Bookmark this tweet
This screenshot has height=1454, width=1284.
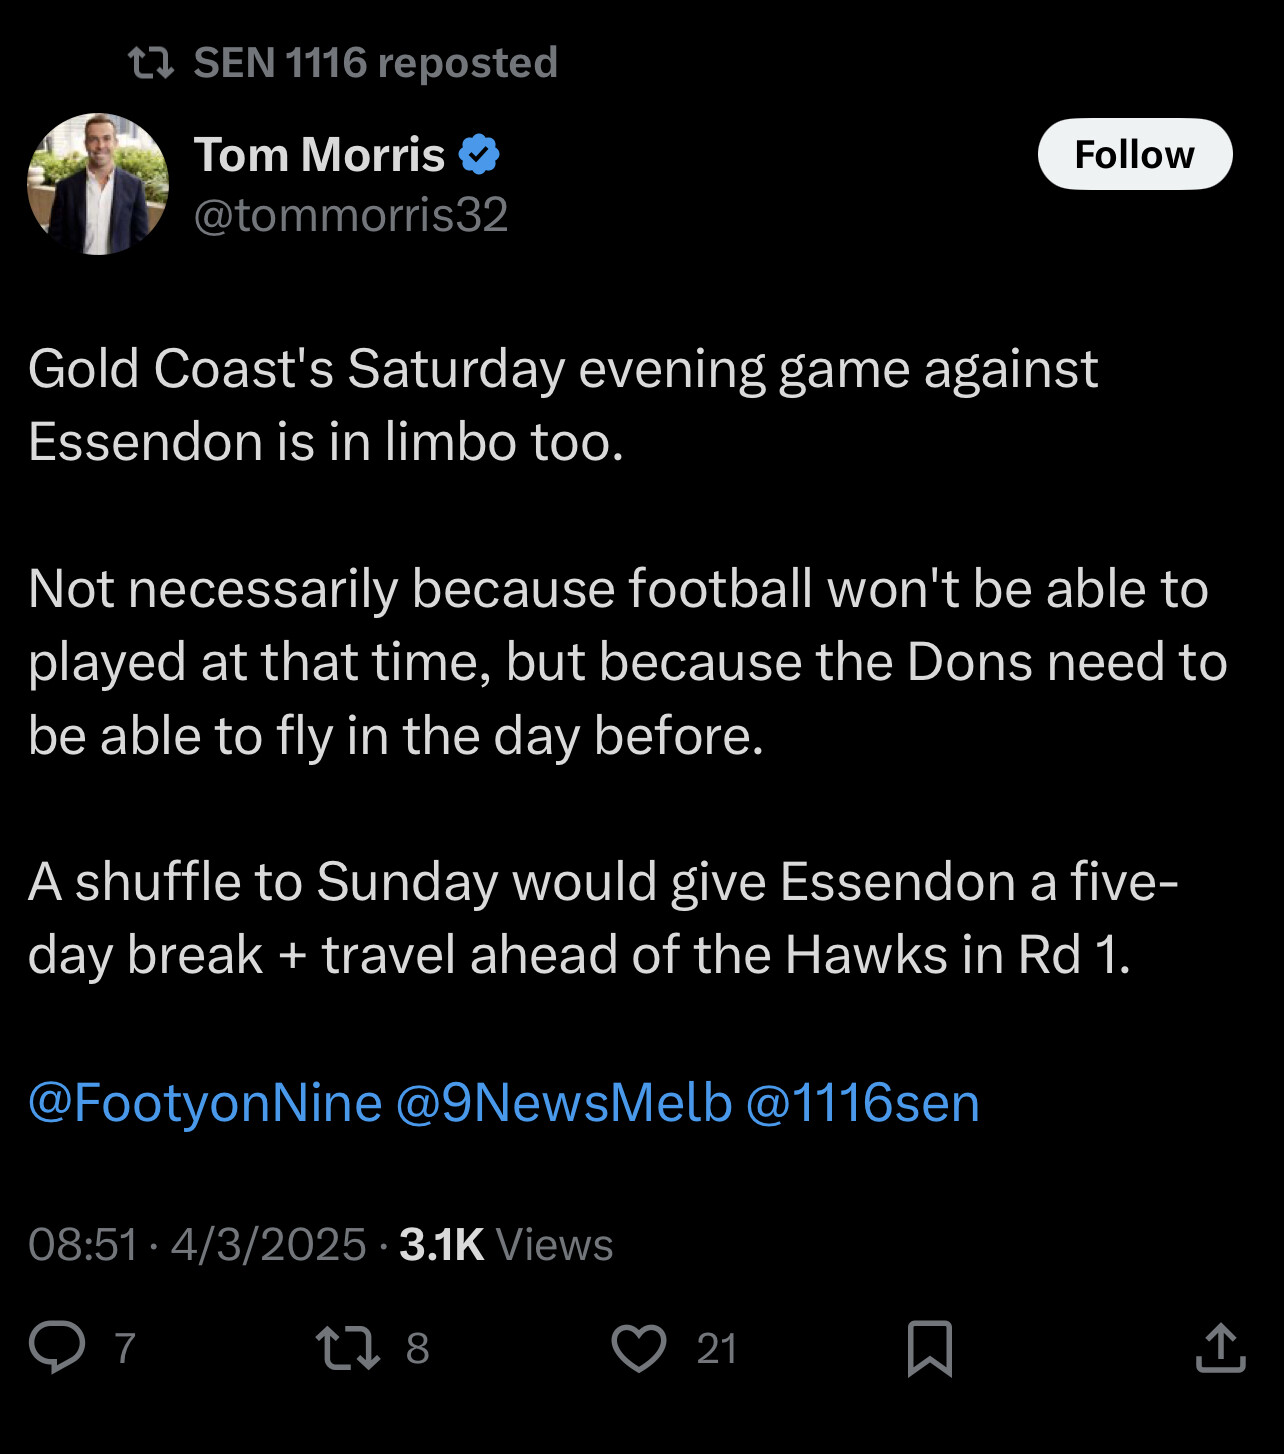(x=929, y=1348)
